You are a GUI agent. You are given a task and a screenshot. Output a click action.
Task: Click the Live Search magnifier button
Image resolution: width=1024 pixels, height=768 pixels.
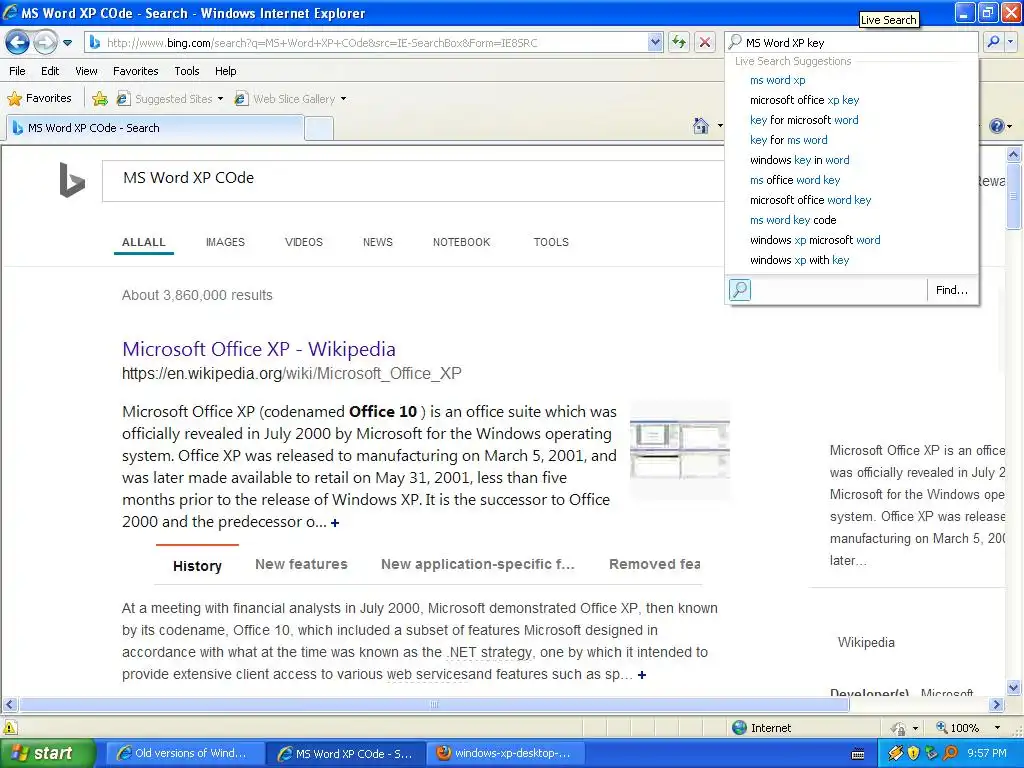pyautogui.click(x=993, y=42)
